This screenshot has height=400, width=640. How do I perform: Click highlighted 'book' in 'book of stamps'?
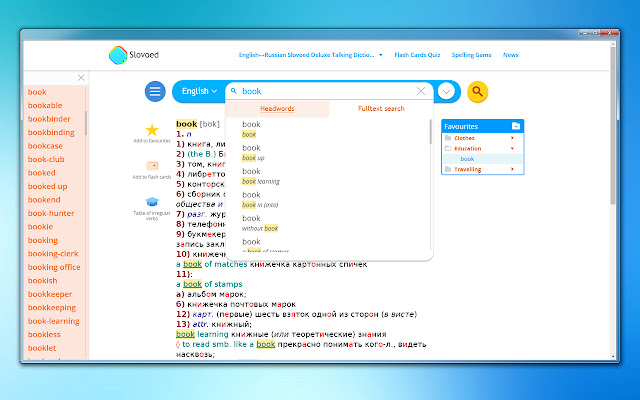(x=193, y=284)
